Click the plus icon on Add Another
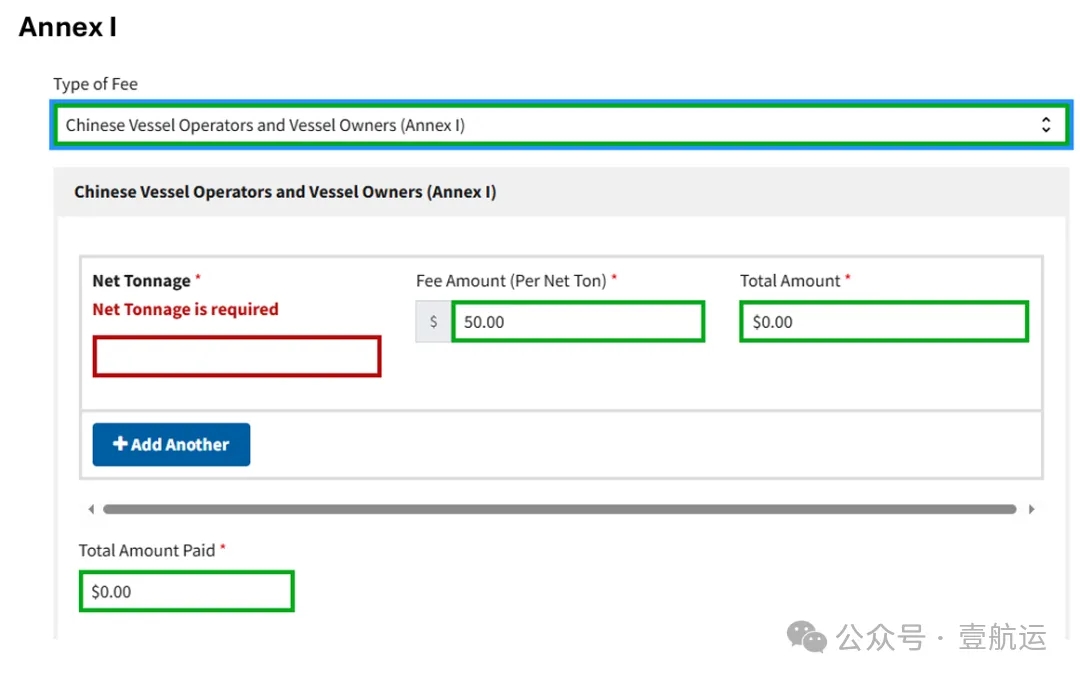 click(x=120, y=445)
